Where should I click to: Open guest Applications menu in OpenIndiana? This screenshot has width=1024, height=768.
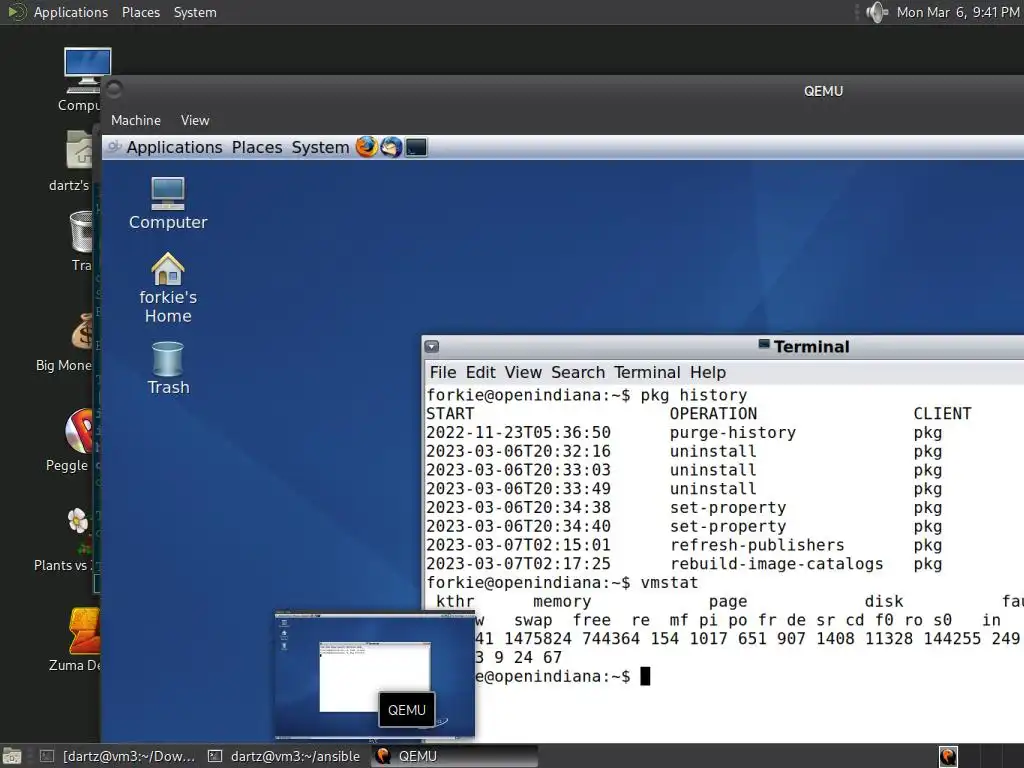coord(174,148)
